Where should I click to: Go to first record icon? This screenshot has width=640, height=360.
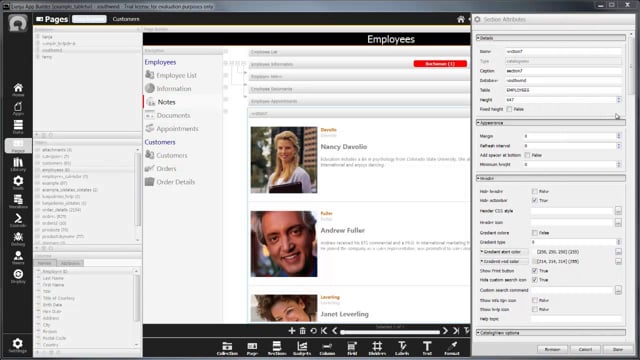(324, 331)
